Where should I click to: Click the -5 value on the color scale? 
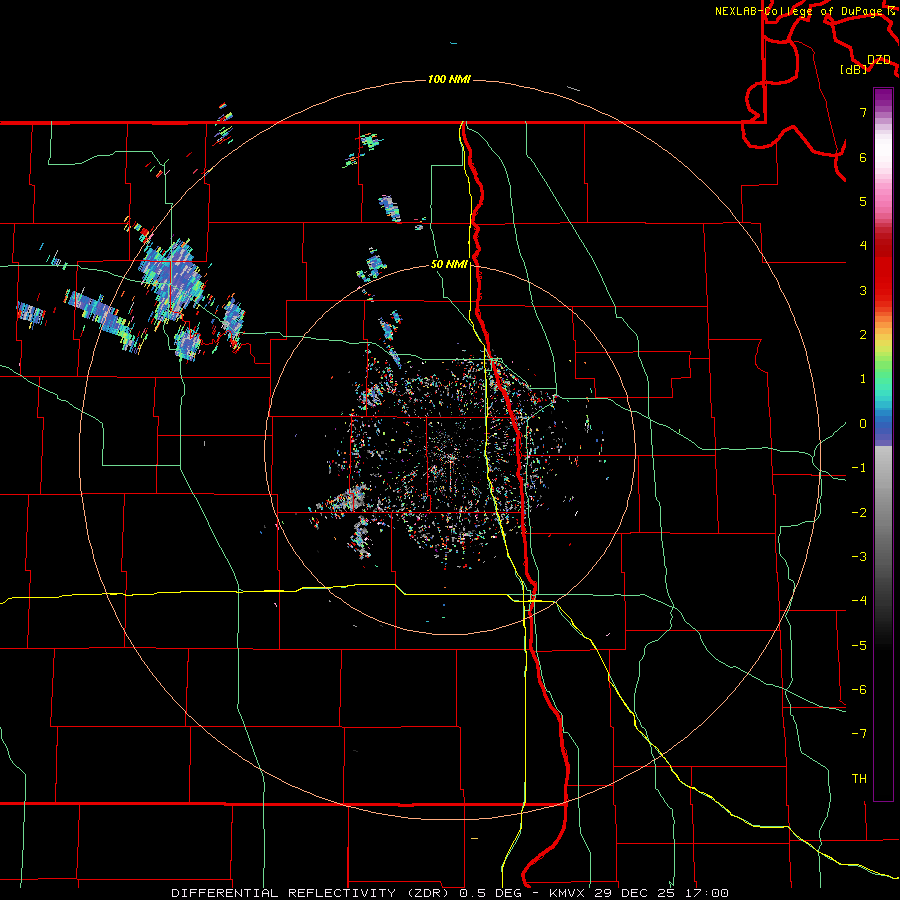coord(859,646)
